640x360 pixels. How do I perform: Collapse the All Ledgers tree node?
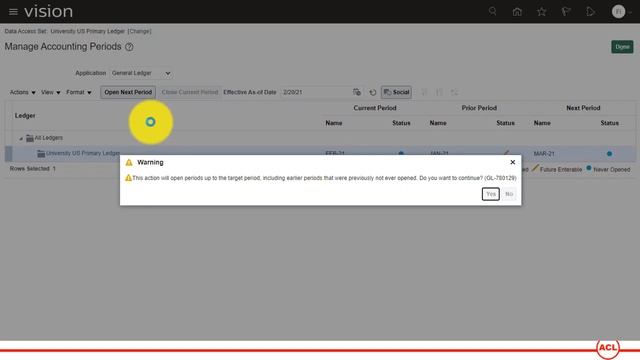pyautogui.click(x=21, y=138)
